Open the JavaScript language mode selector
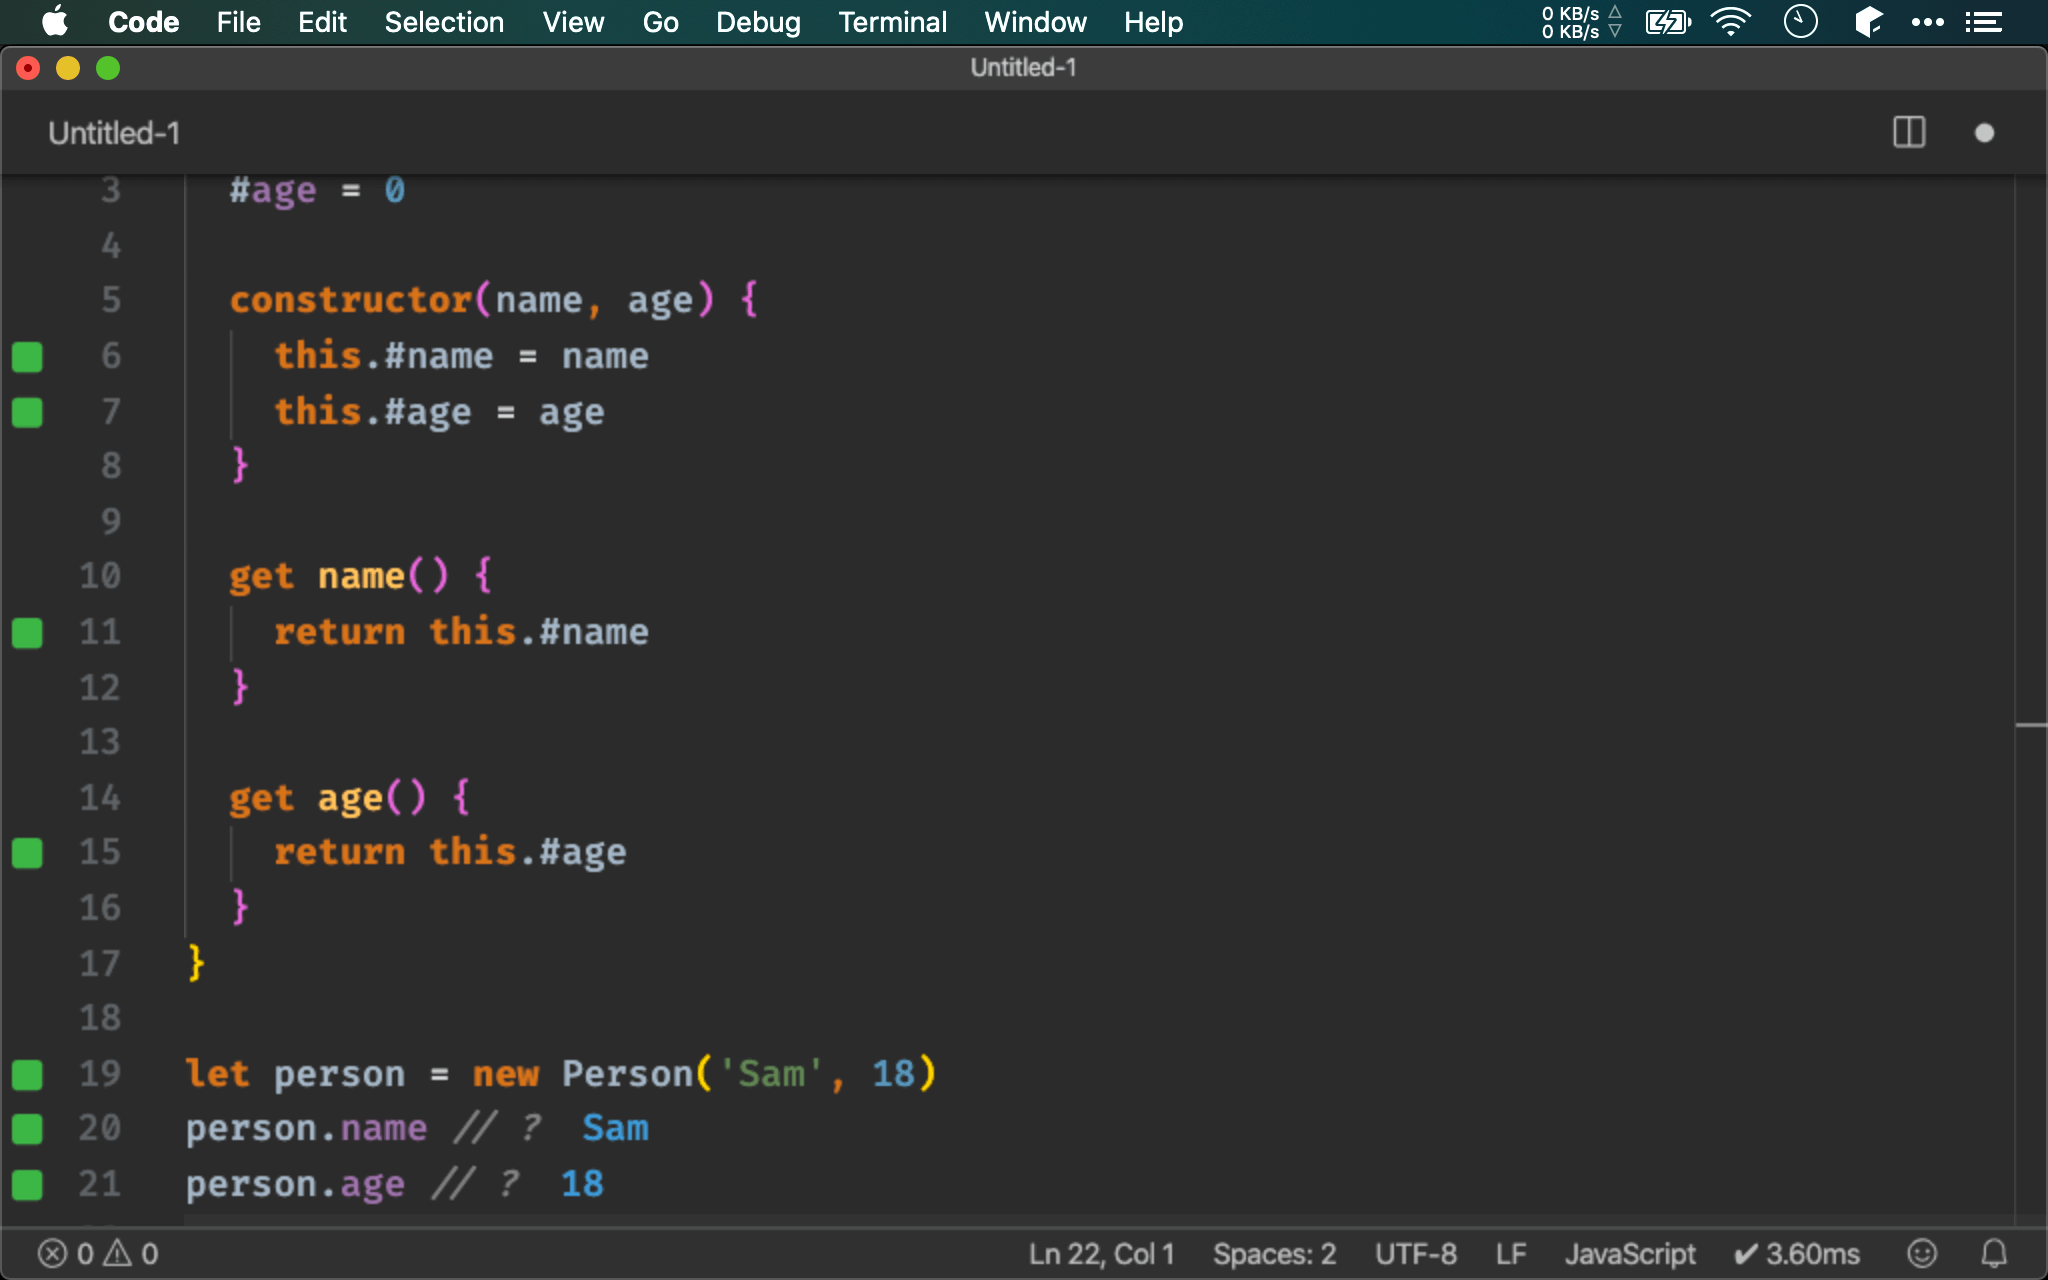Screen dimensions: 2048x1280 click(x=1629, y=1253)
